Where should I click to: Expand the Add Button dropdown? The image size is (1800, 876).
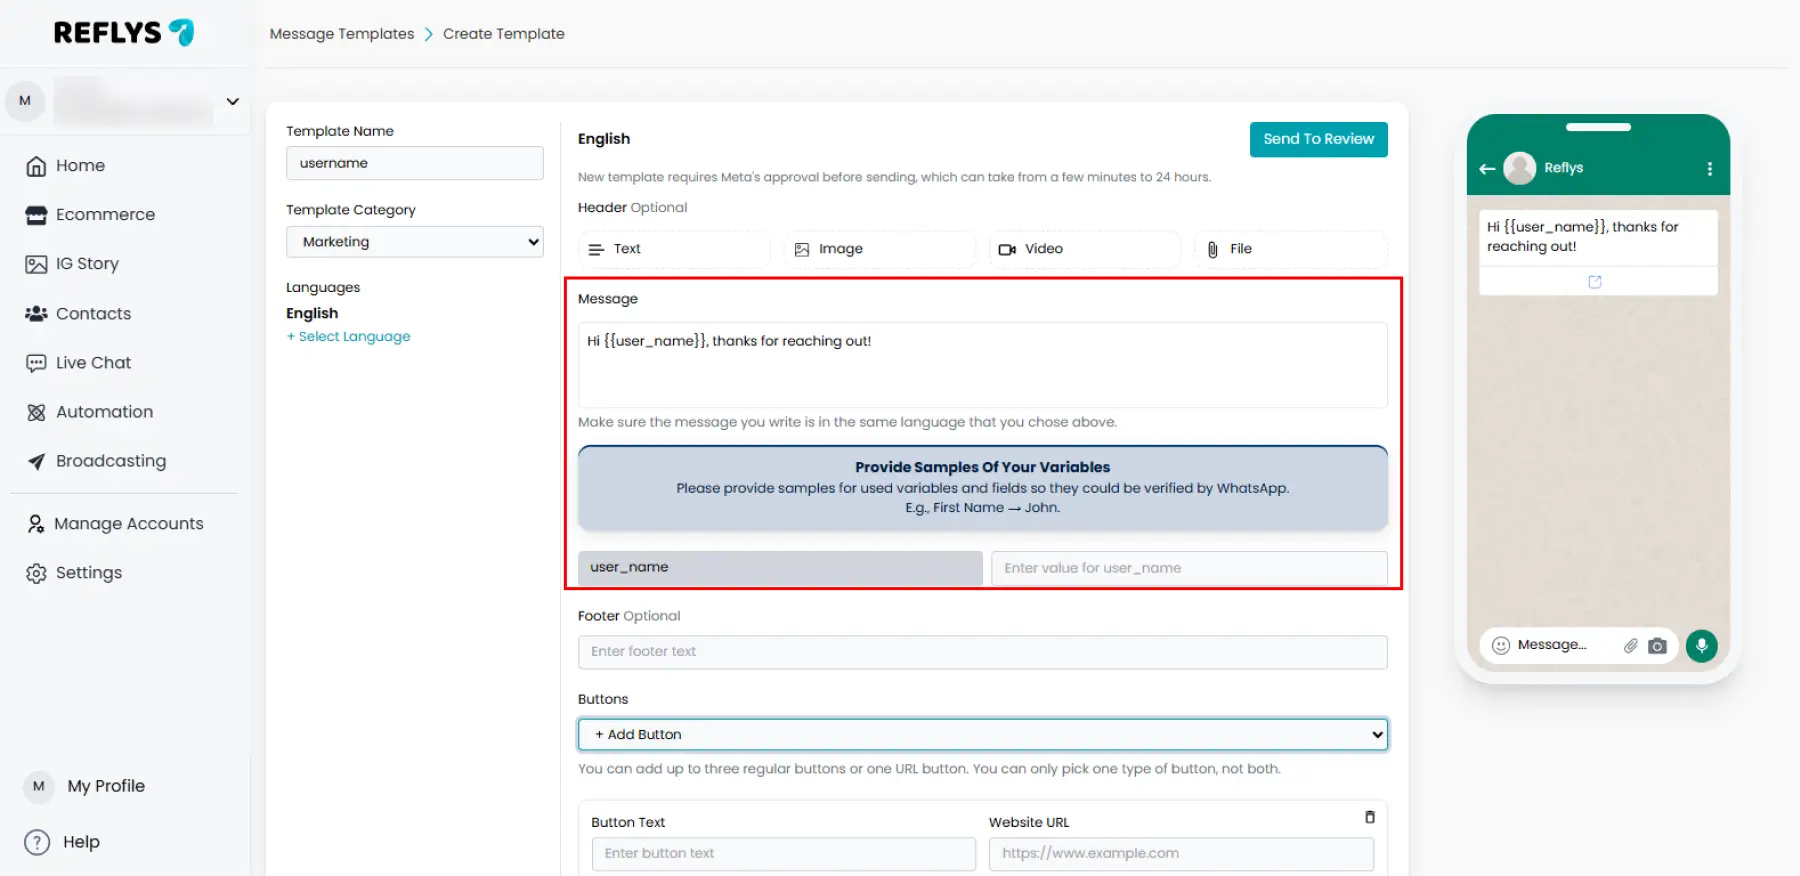982,734
